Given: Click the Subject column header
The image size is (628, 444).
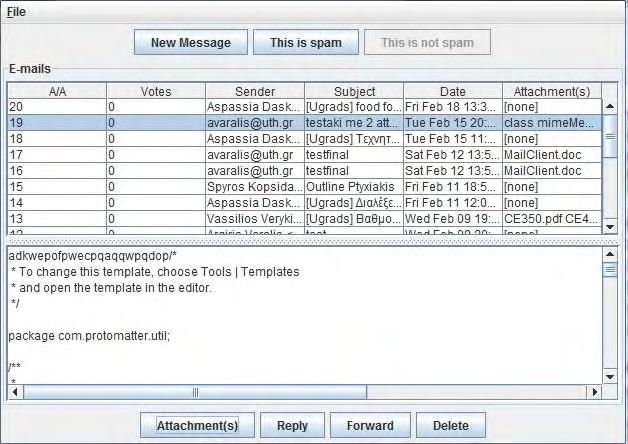Looking at the screenshot, I should point(354,91).
